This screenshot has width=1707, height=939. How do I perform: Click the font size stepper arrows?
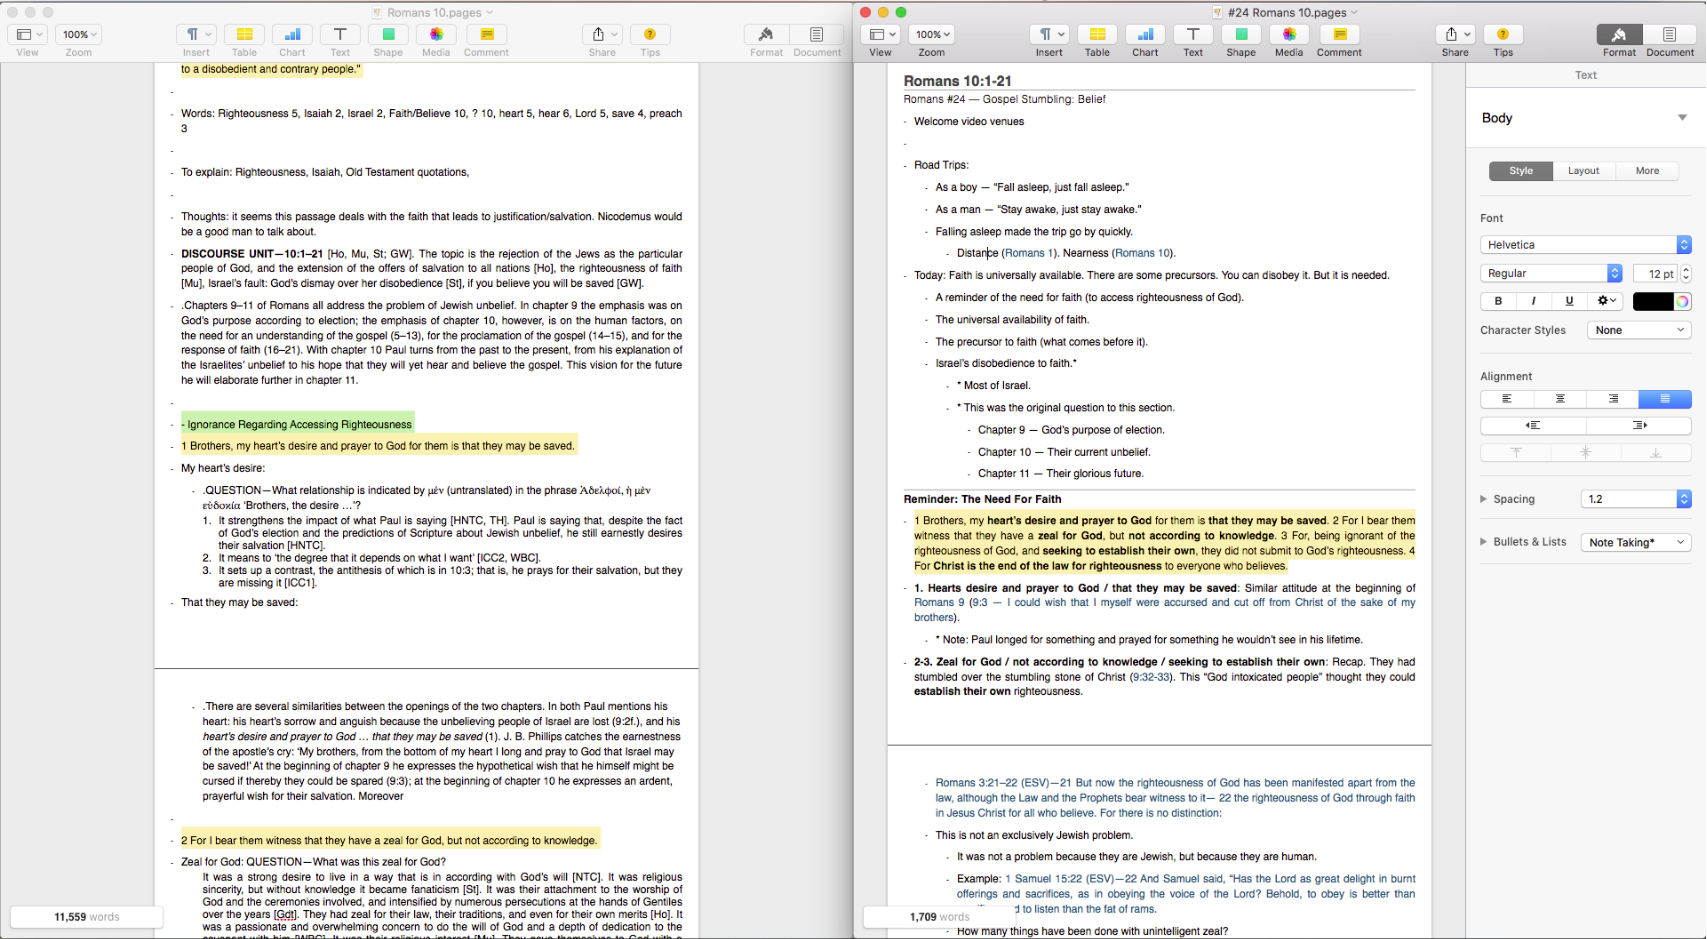pyautogui.click(x=1686, y=273)
